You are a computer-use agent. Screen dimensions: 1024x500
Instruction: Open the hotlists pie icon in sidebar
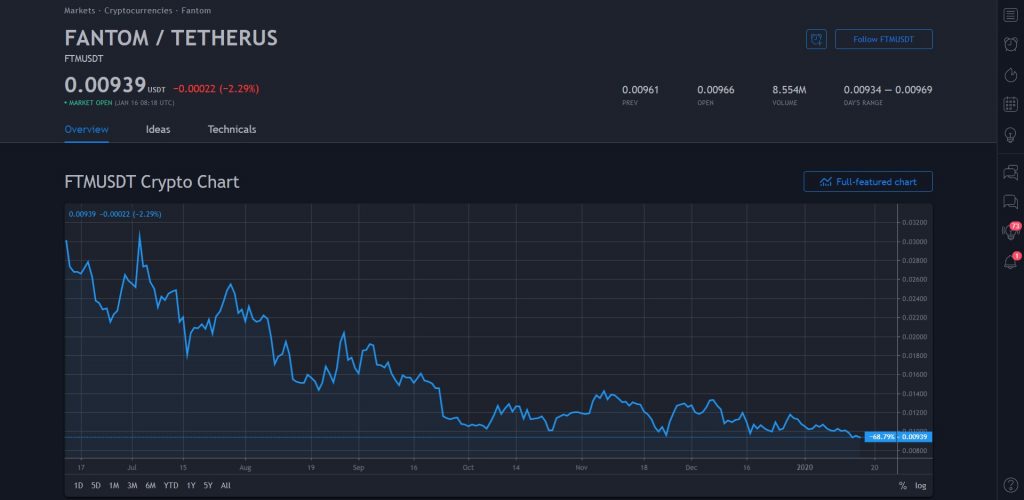click(x=1010, y=74)
